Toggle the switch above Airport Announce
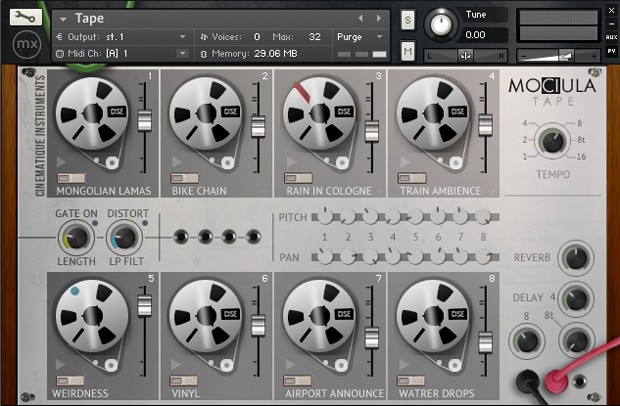Image resolution: width=620 pixels, height=406 pixels. tap(297, 381)
